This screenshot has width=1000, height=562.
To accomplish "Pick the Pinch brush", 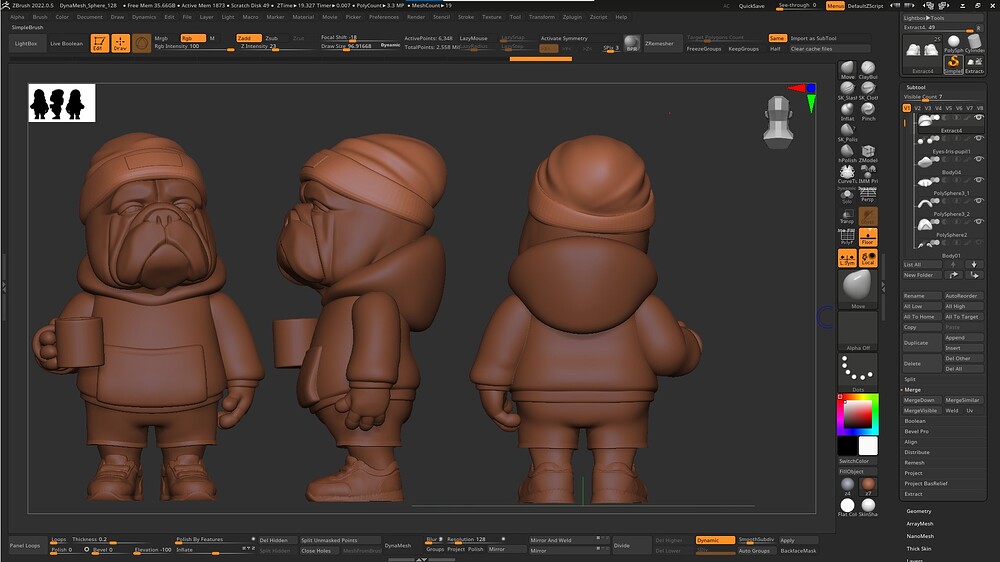I will click(x=868, y=111).
